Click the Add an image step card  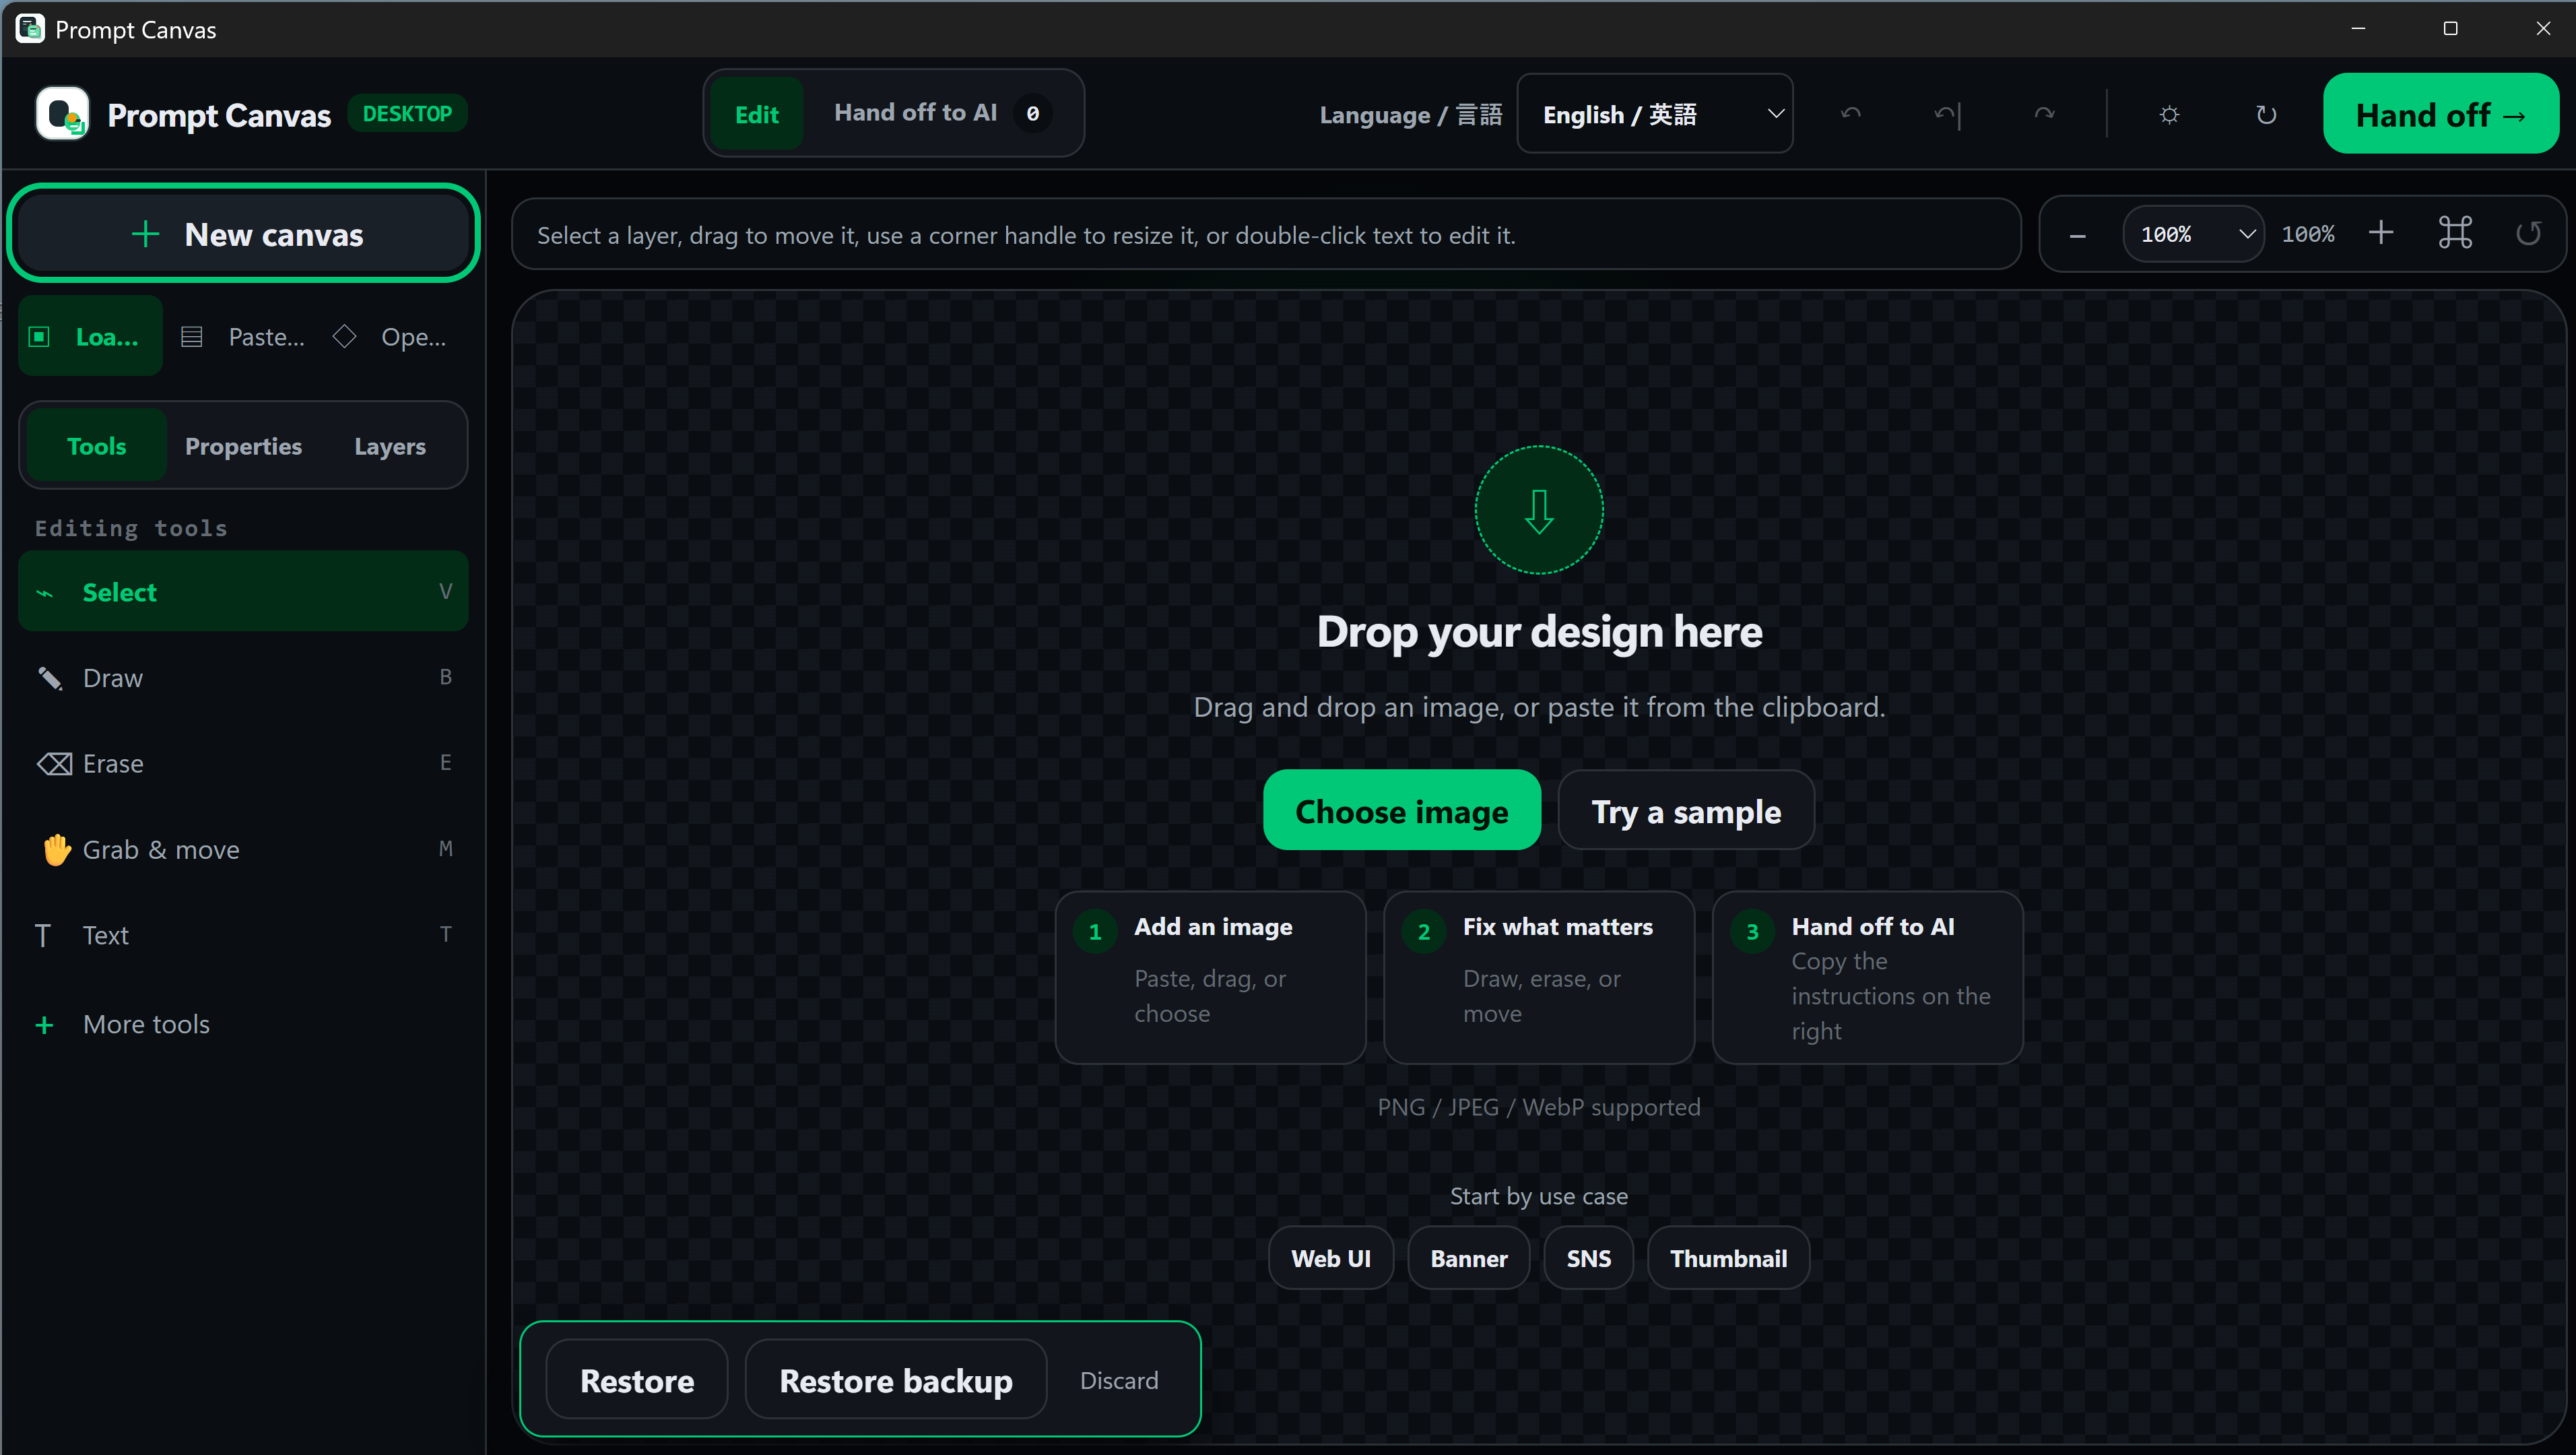tap(1210, 977)
